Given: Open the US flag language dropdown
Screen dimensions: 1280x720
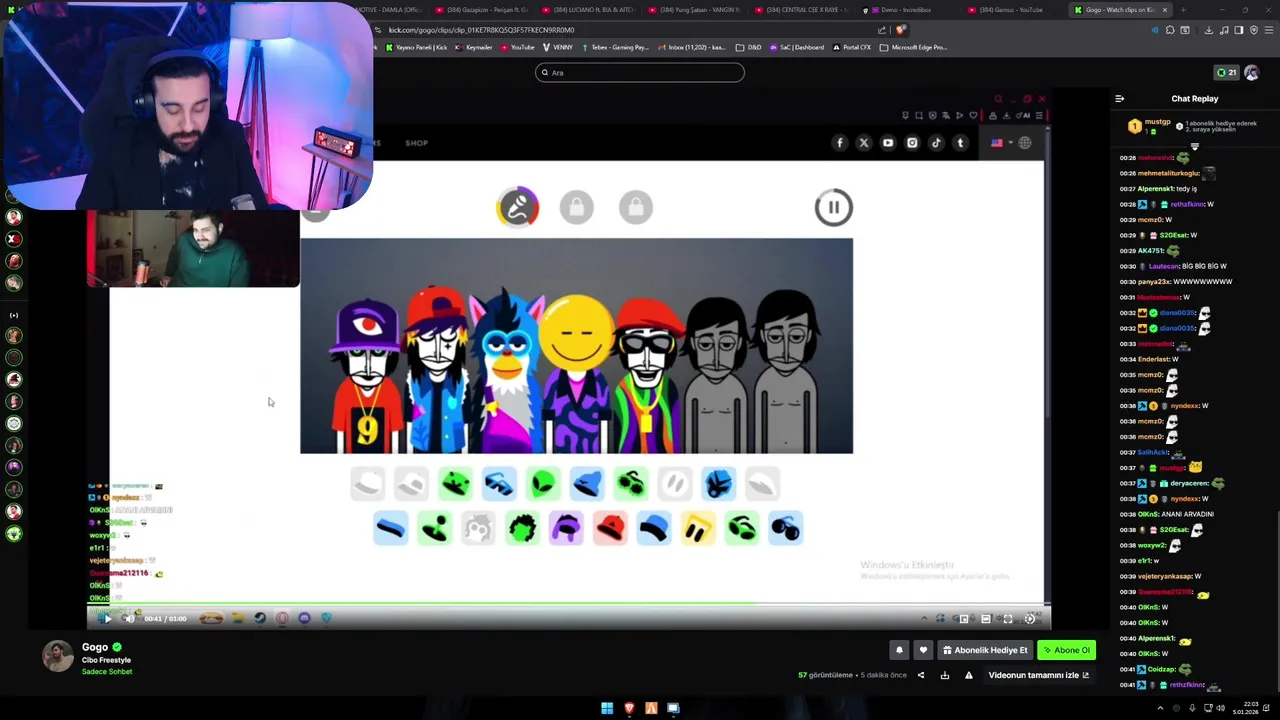Looking at the screenshot, I should (x=1001, y=143).
